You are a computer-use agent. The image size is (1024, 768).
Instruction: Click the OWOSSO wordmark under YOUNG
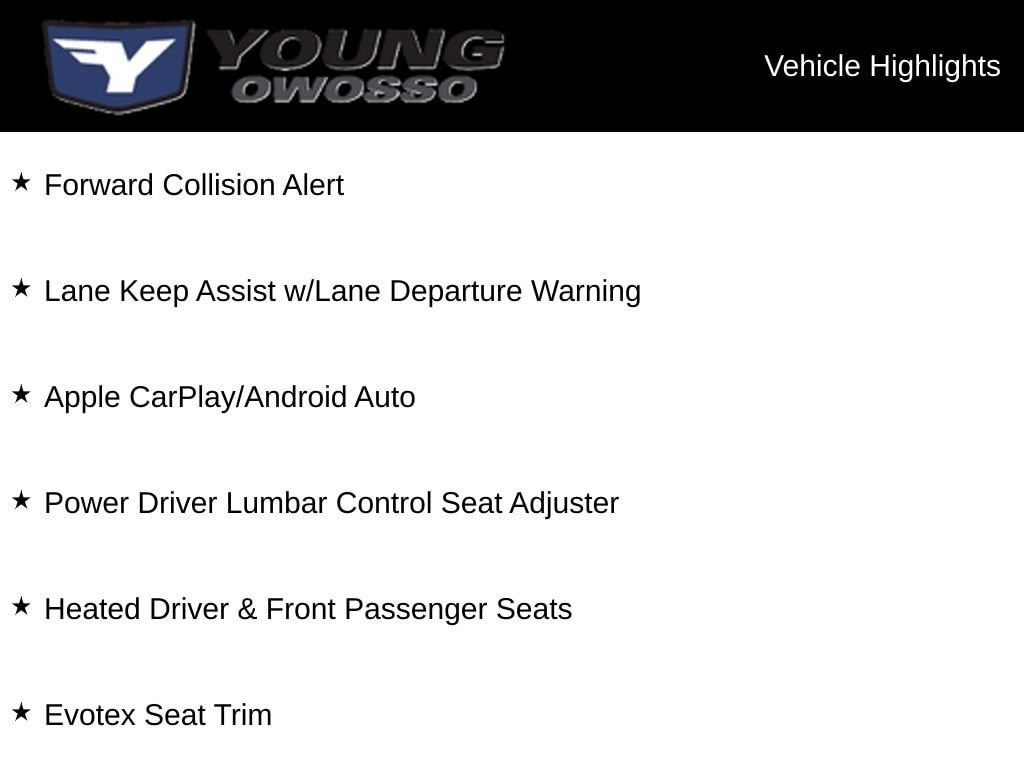click(x=355, y=89)
